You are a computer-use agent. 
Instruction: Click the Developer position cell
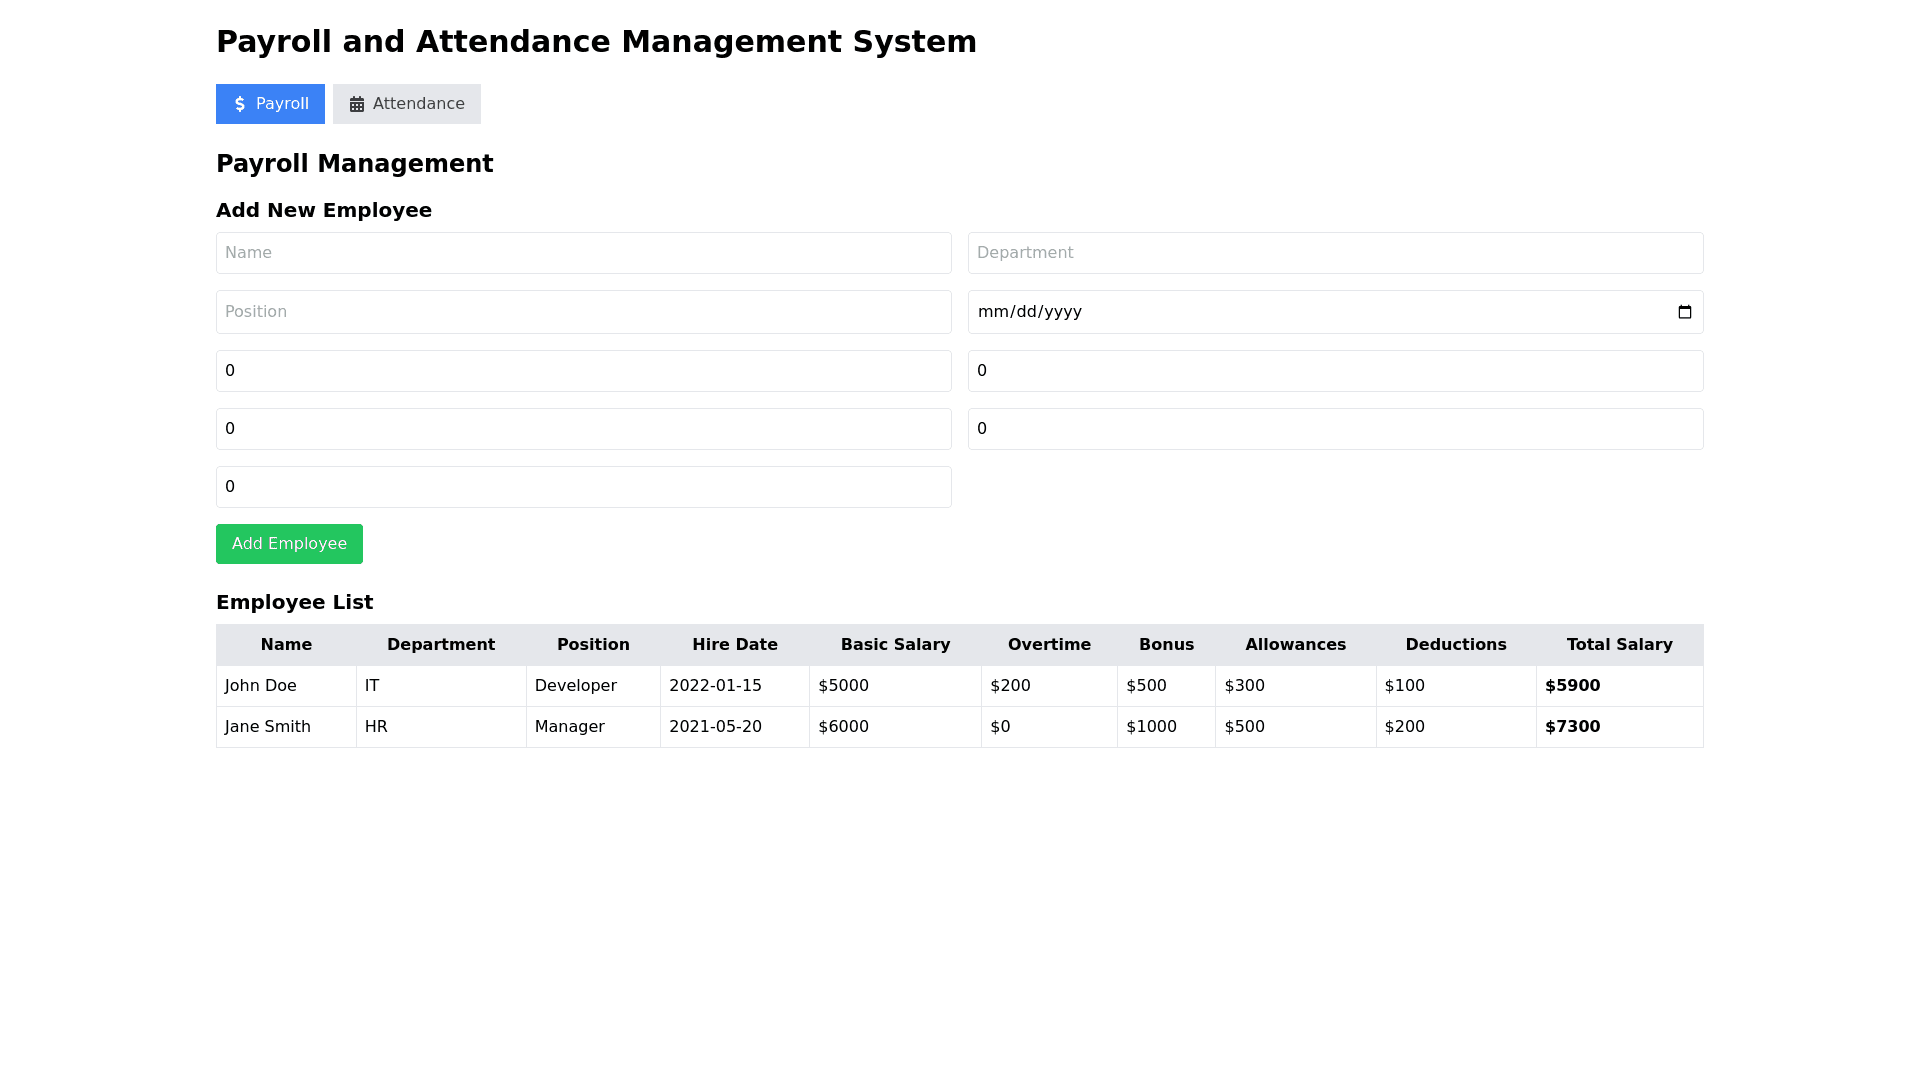[x=576, y=686]
